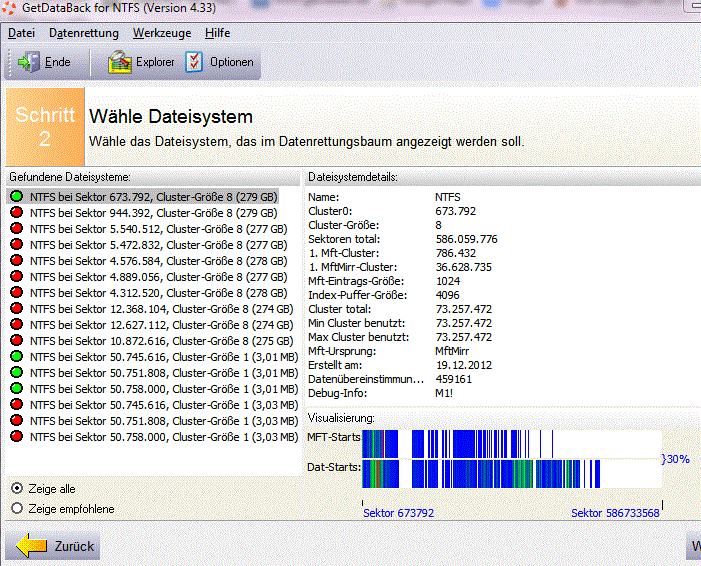Click the 'Sektor 673792' link label
The height and width of the screenshot is (566, 701).
click(398, 513)
